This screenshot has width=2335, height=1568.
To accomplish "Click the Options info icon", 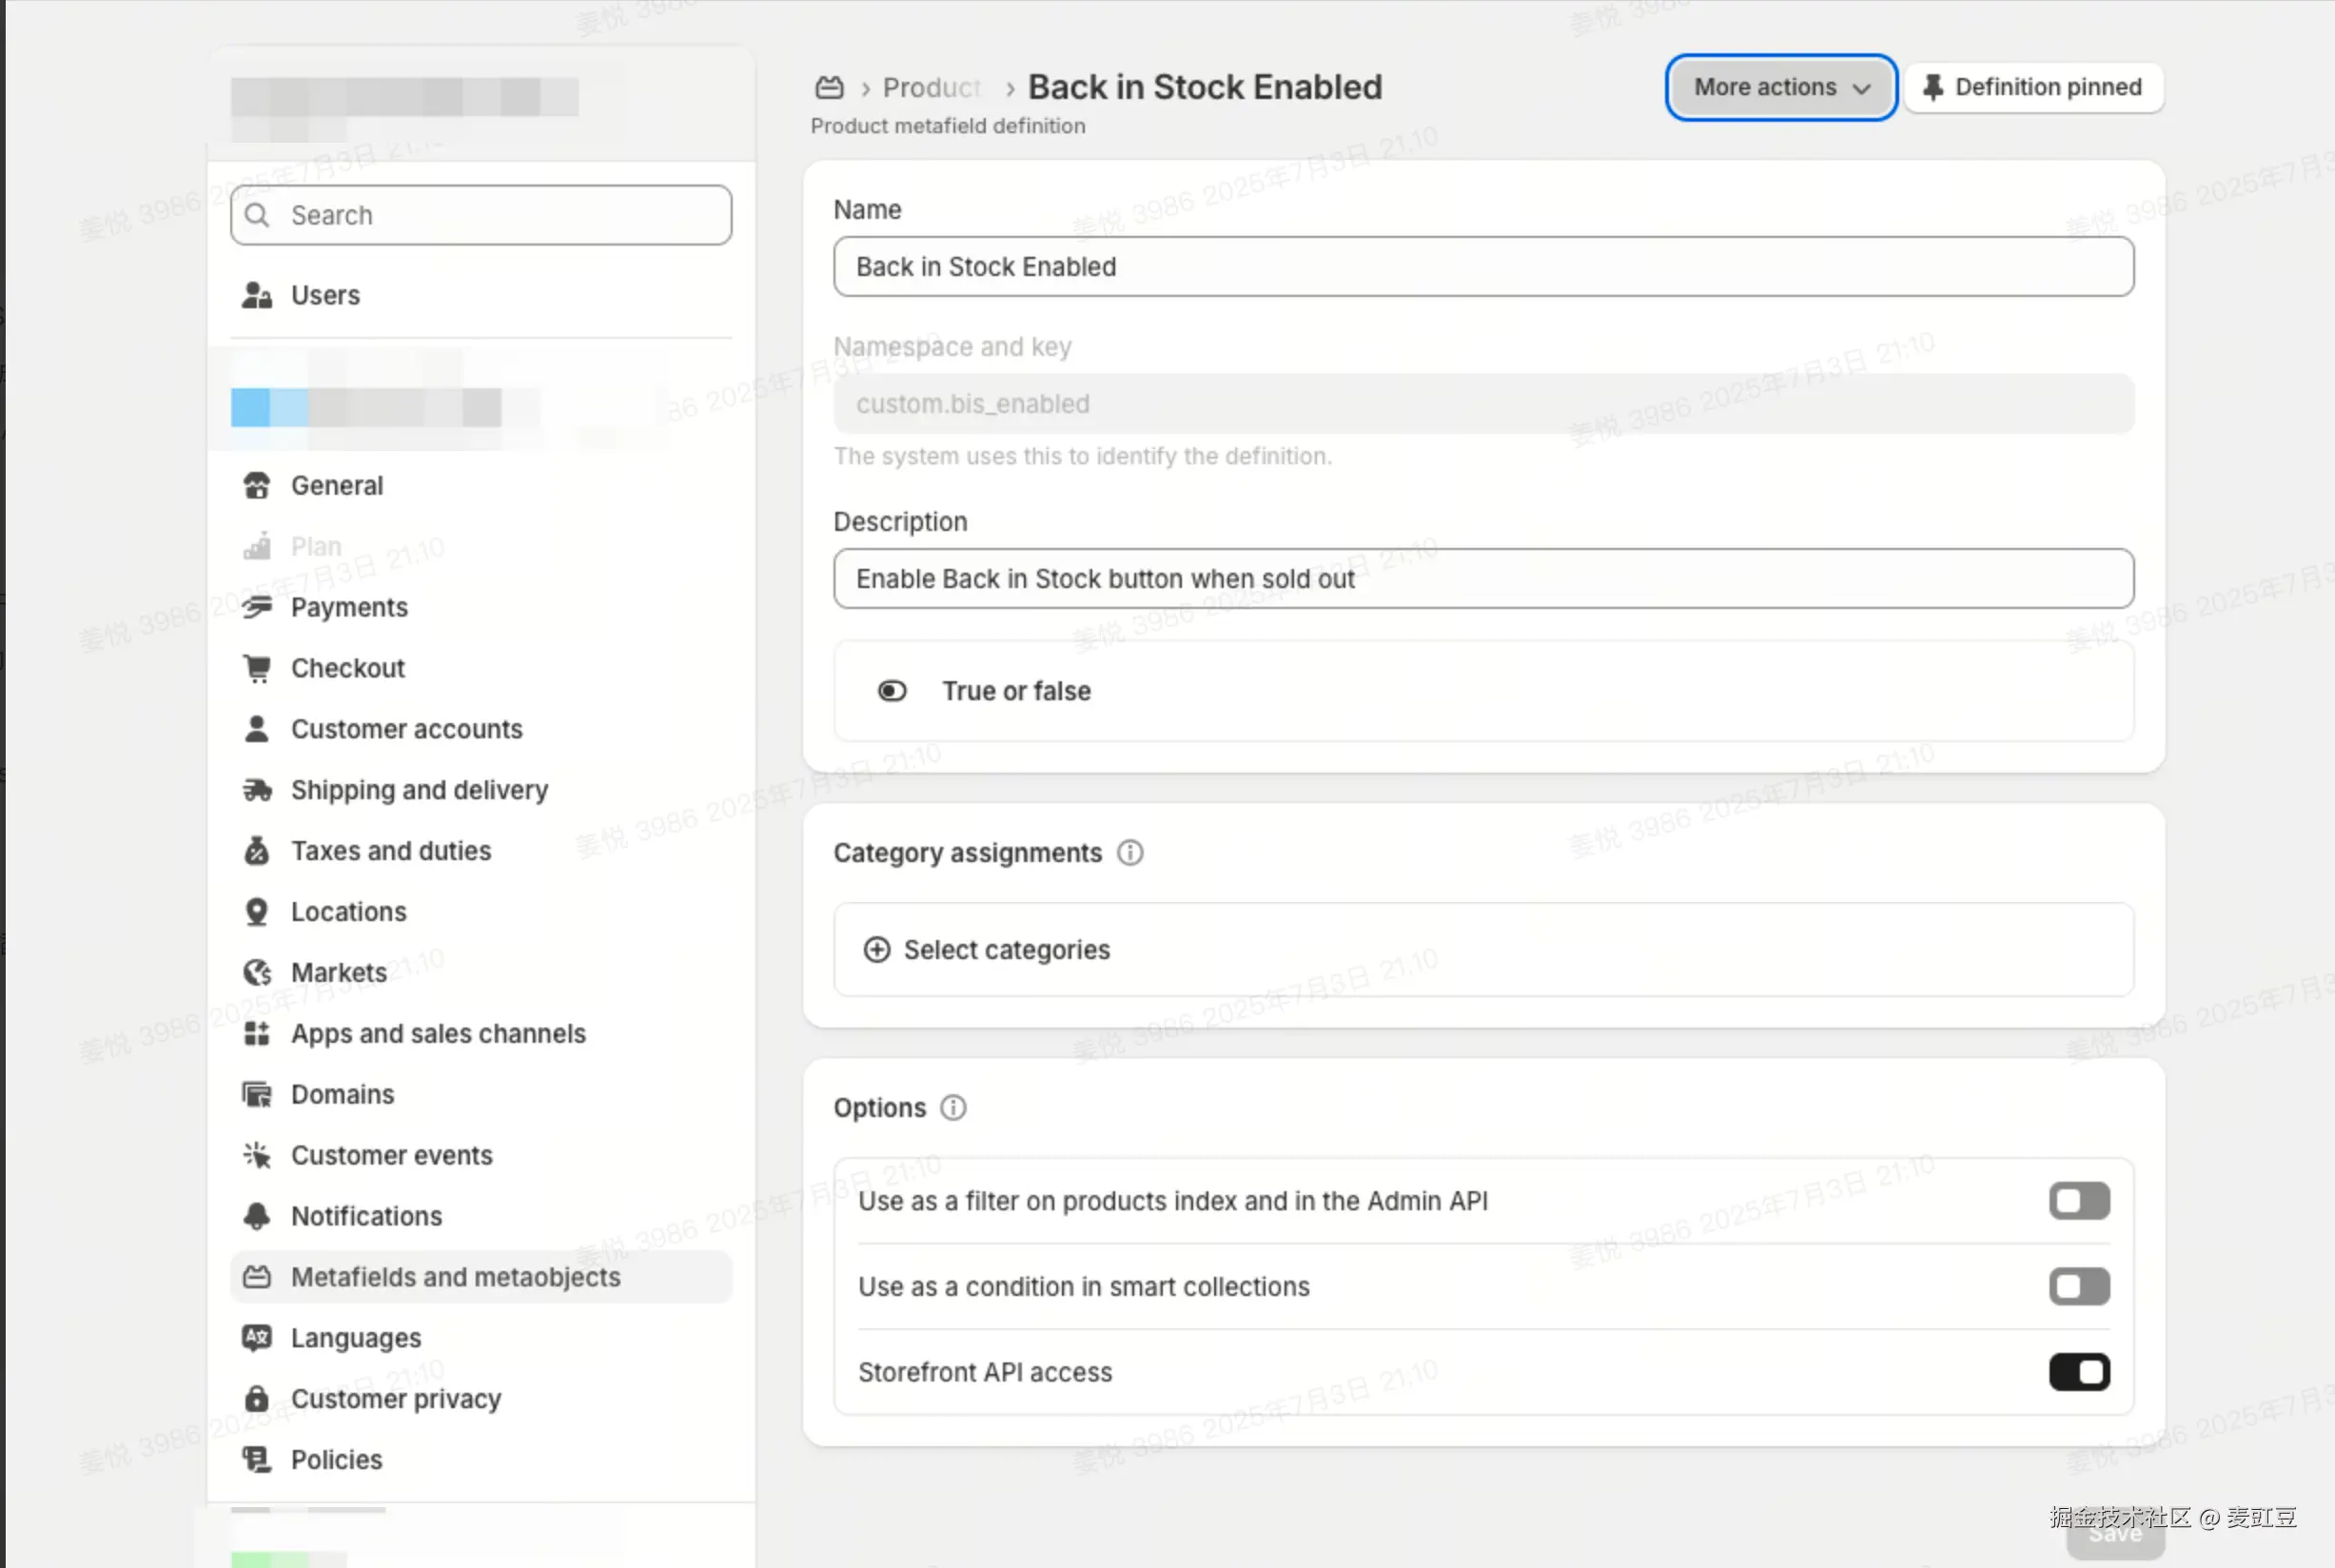I will [953, 1108].
